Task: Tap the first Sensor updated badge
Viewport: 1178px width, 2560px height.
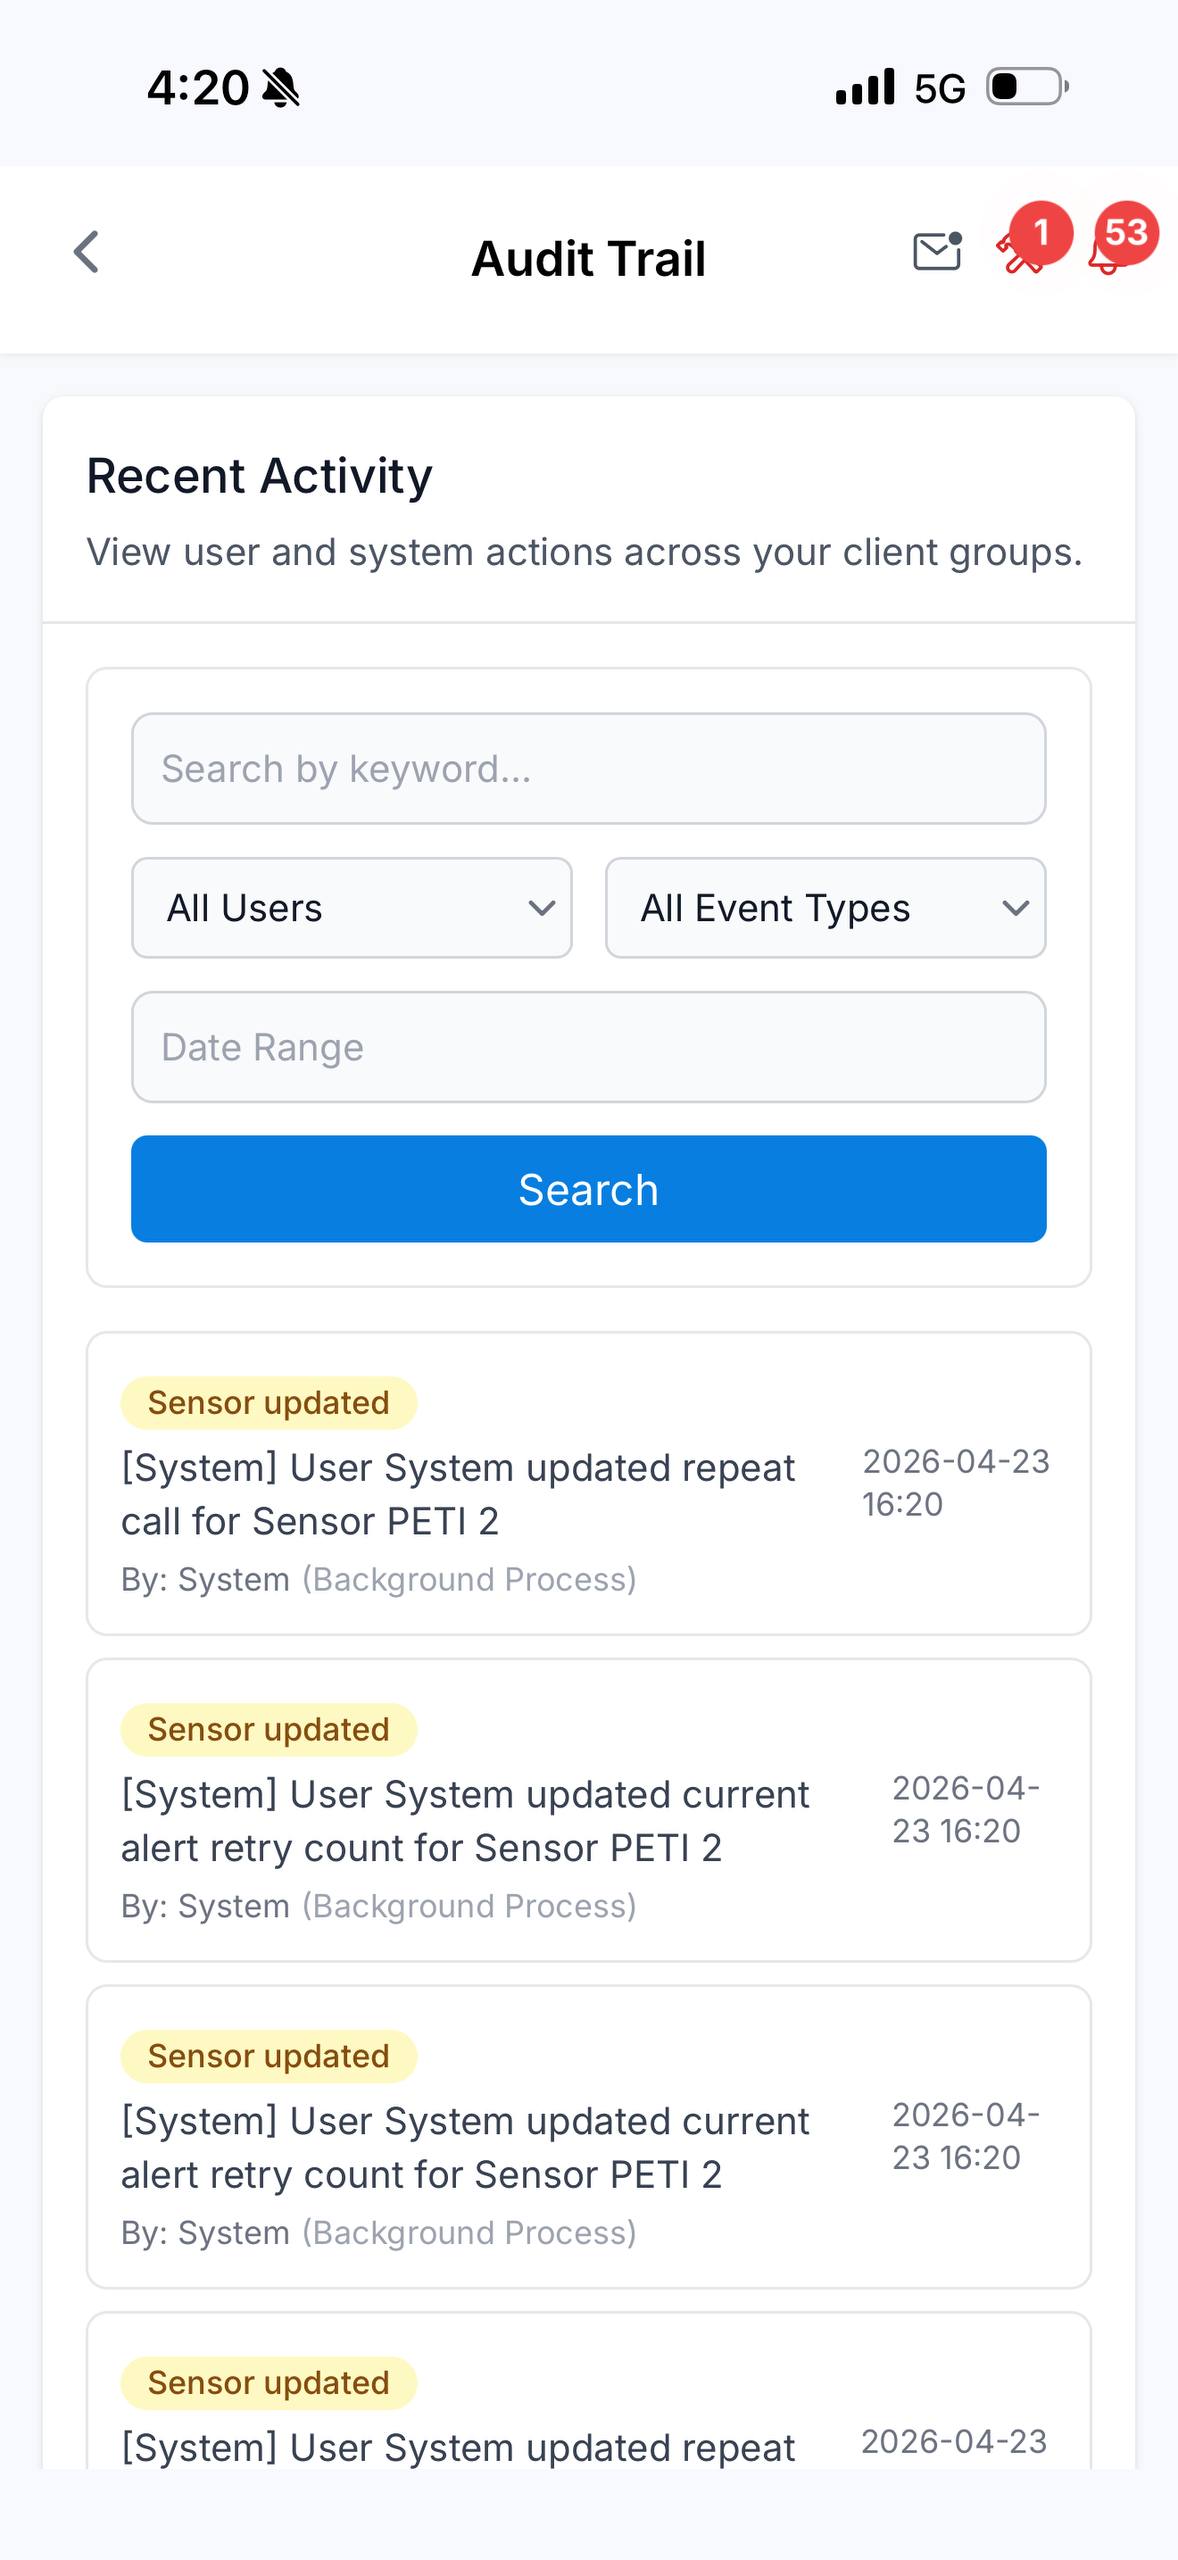Action: [269, 1403]
